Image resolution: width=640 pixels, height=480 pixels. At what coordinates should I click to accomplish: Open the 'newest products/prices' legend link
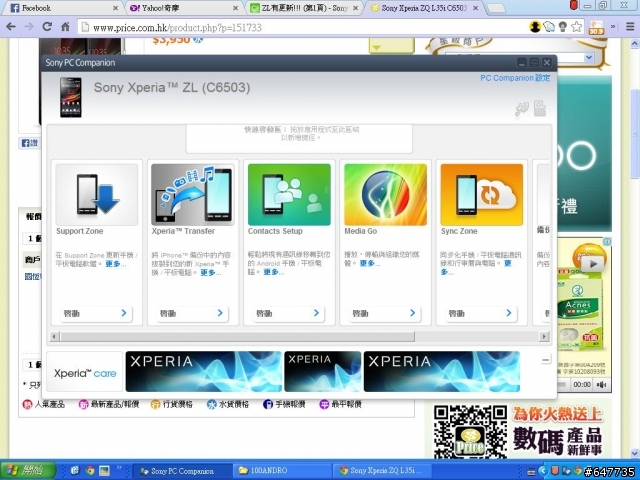tap(109, 404)
